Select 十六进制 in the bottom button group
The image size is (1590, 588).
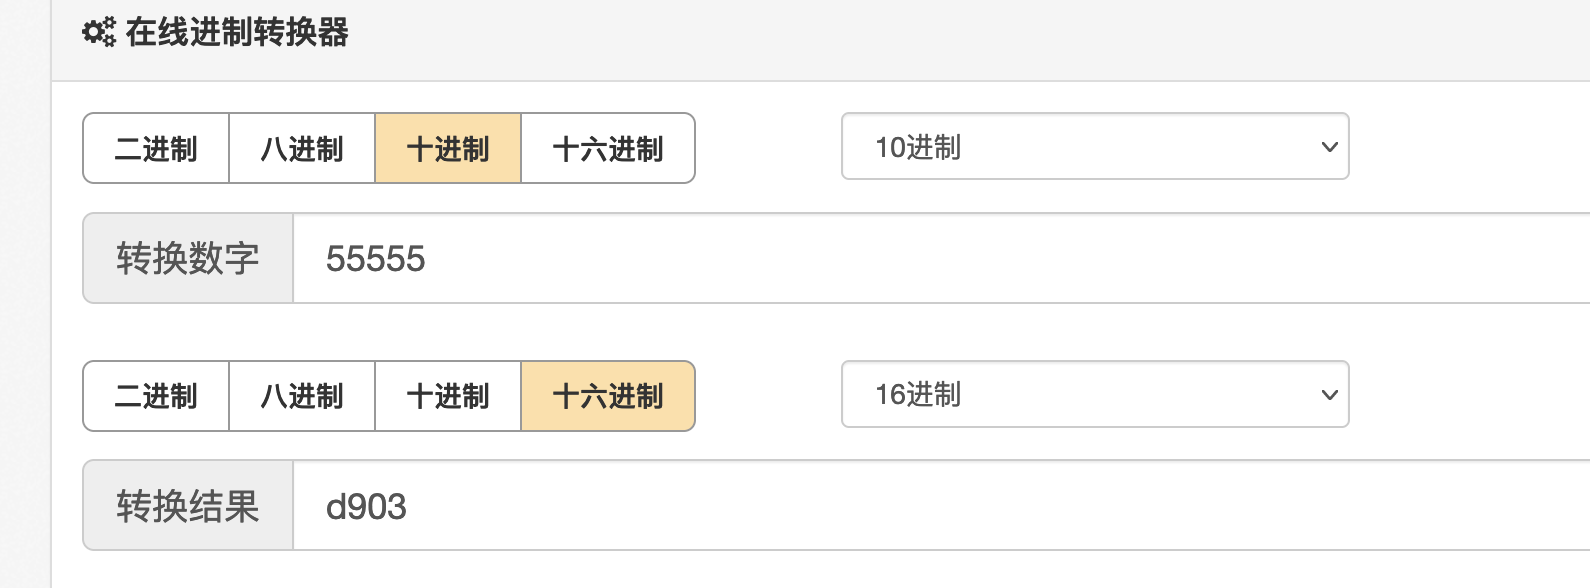(x=607, y=396)
